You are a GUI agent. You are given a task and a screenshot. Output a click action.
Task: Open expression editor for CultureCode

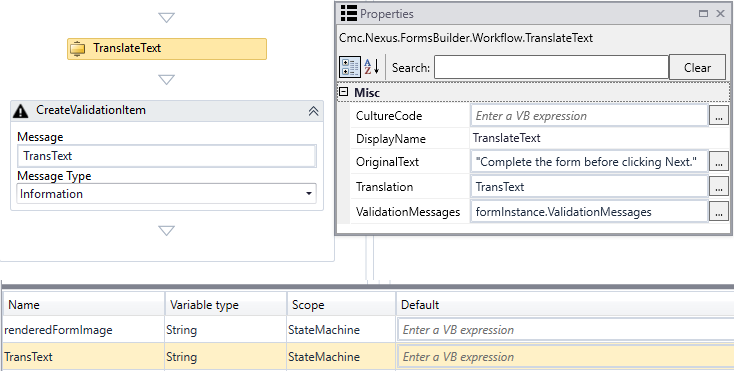pos(719,116)
